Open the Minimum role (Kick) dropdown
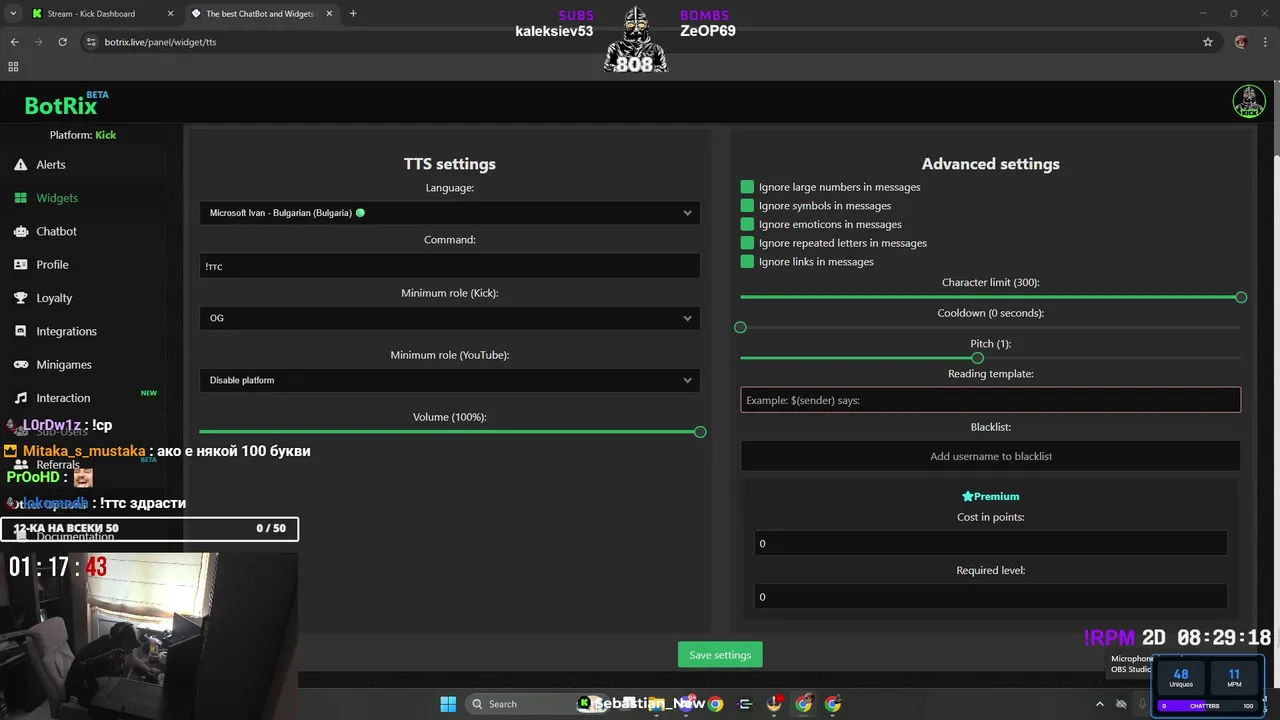The height and width of the screenshot is (720, 1280). click(449, 318)
